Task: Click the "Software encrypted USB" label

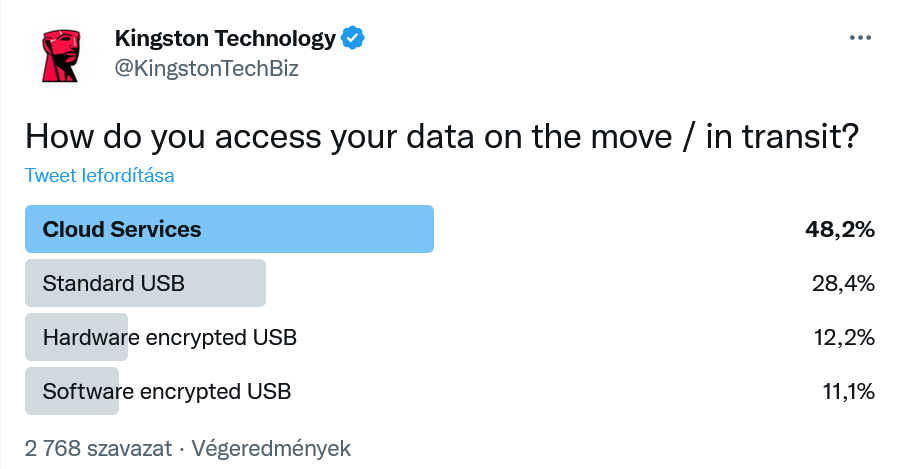Action: 167,391
